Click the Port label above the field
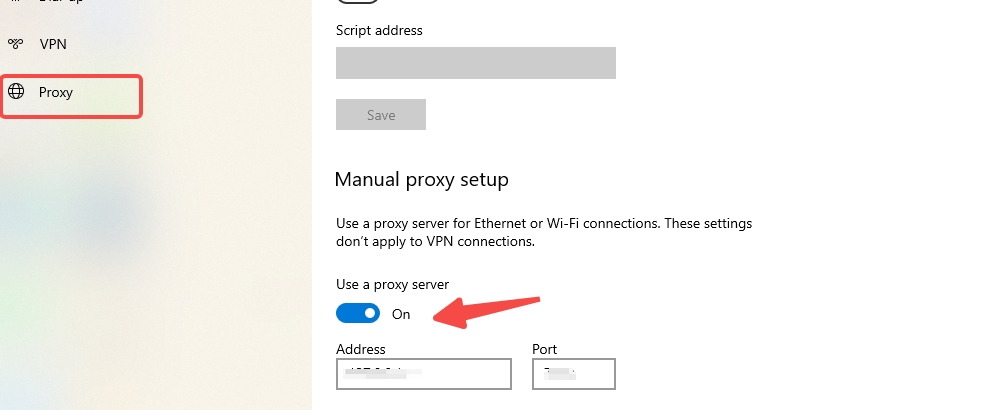990x410 pixels. coord(544,349)
